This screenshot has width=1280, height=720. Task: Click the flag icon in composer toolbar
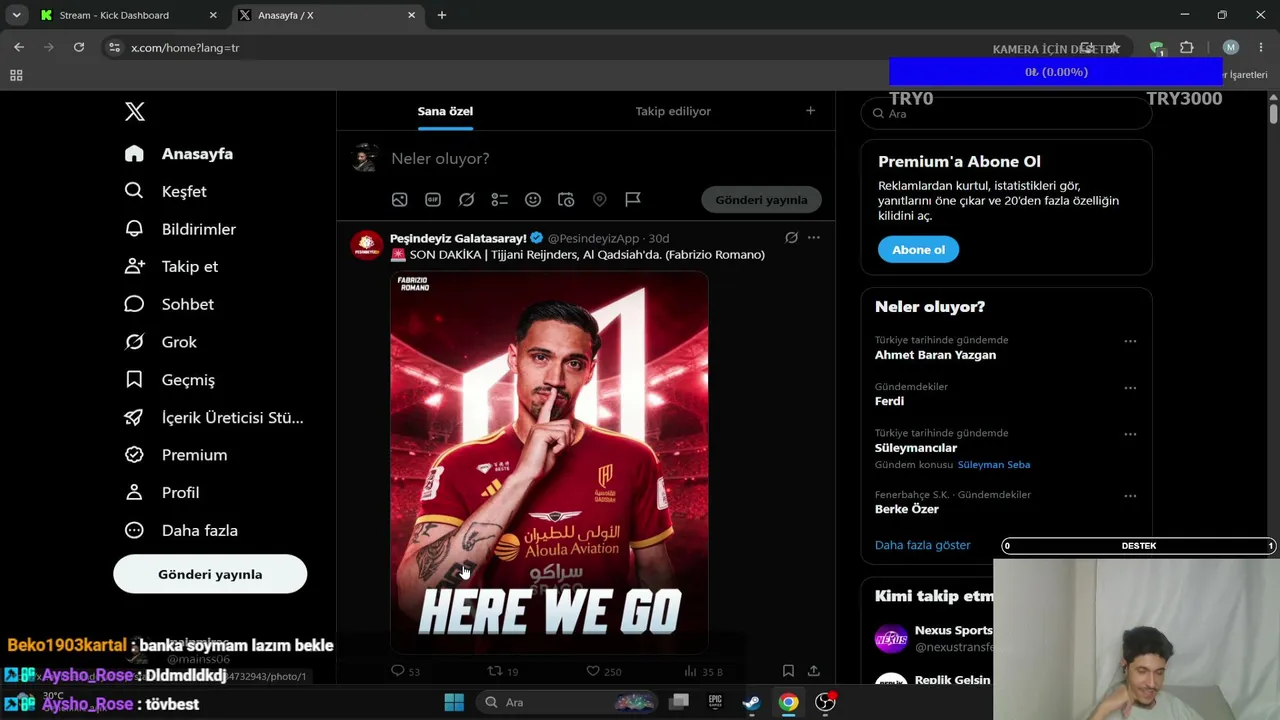point(633,200)
